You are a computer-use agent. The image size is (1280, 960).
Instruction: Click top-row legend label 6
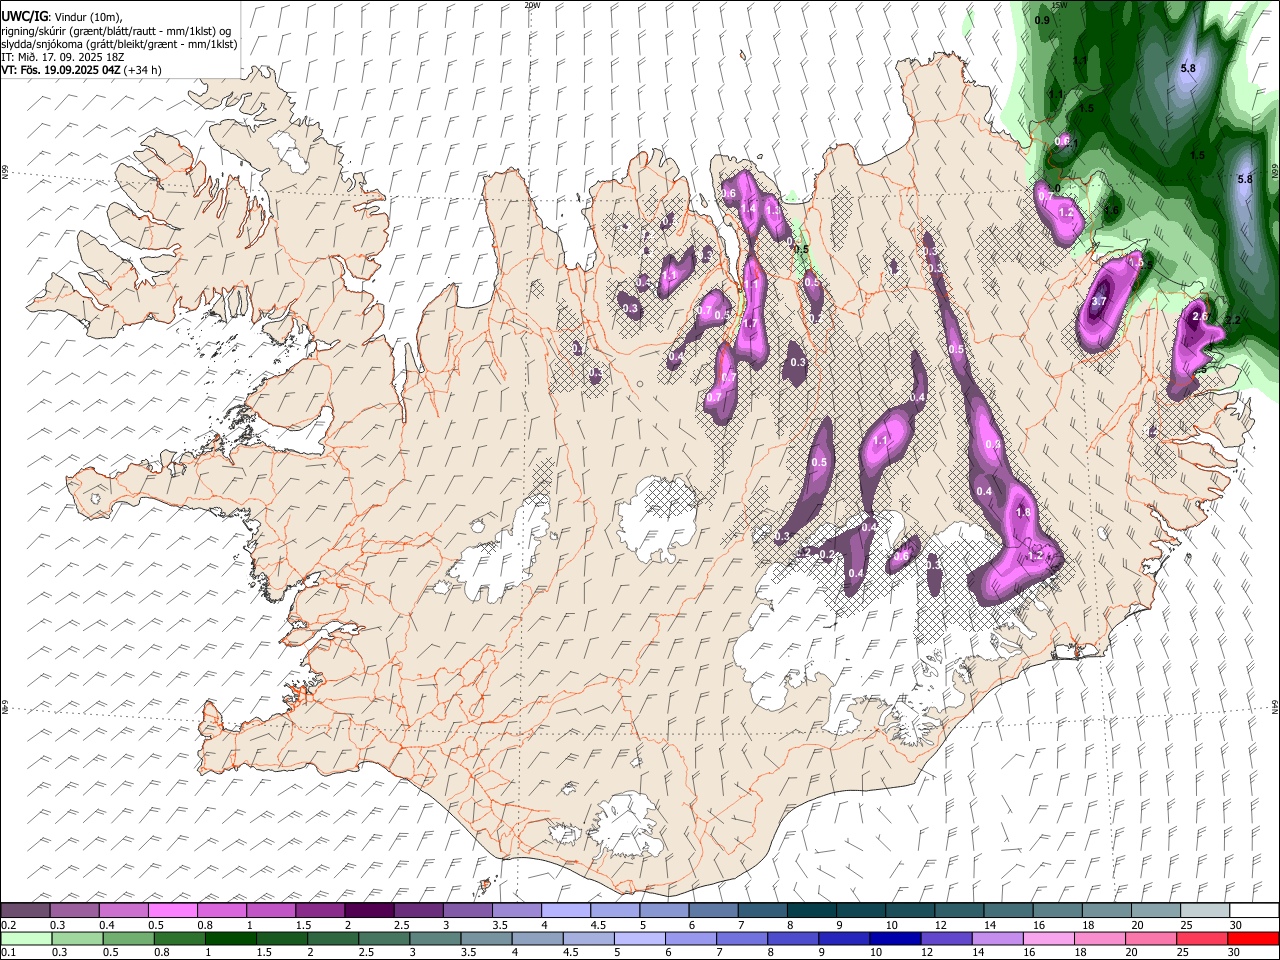(x=690, y=925)
